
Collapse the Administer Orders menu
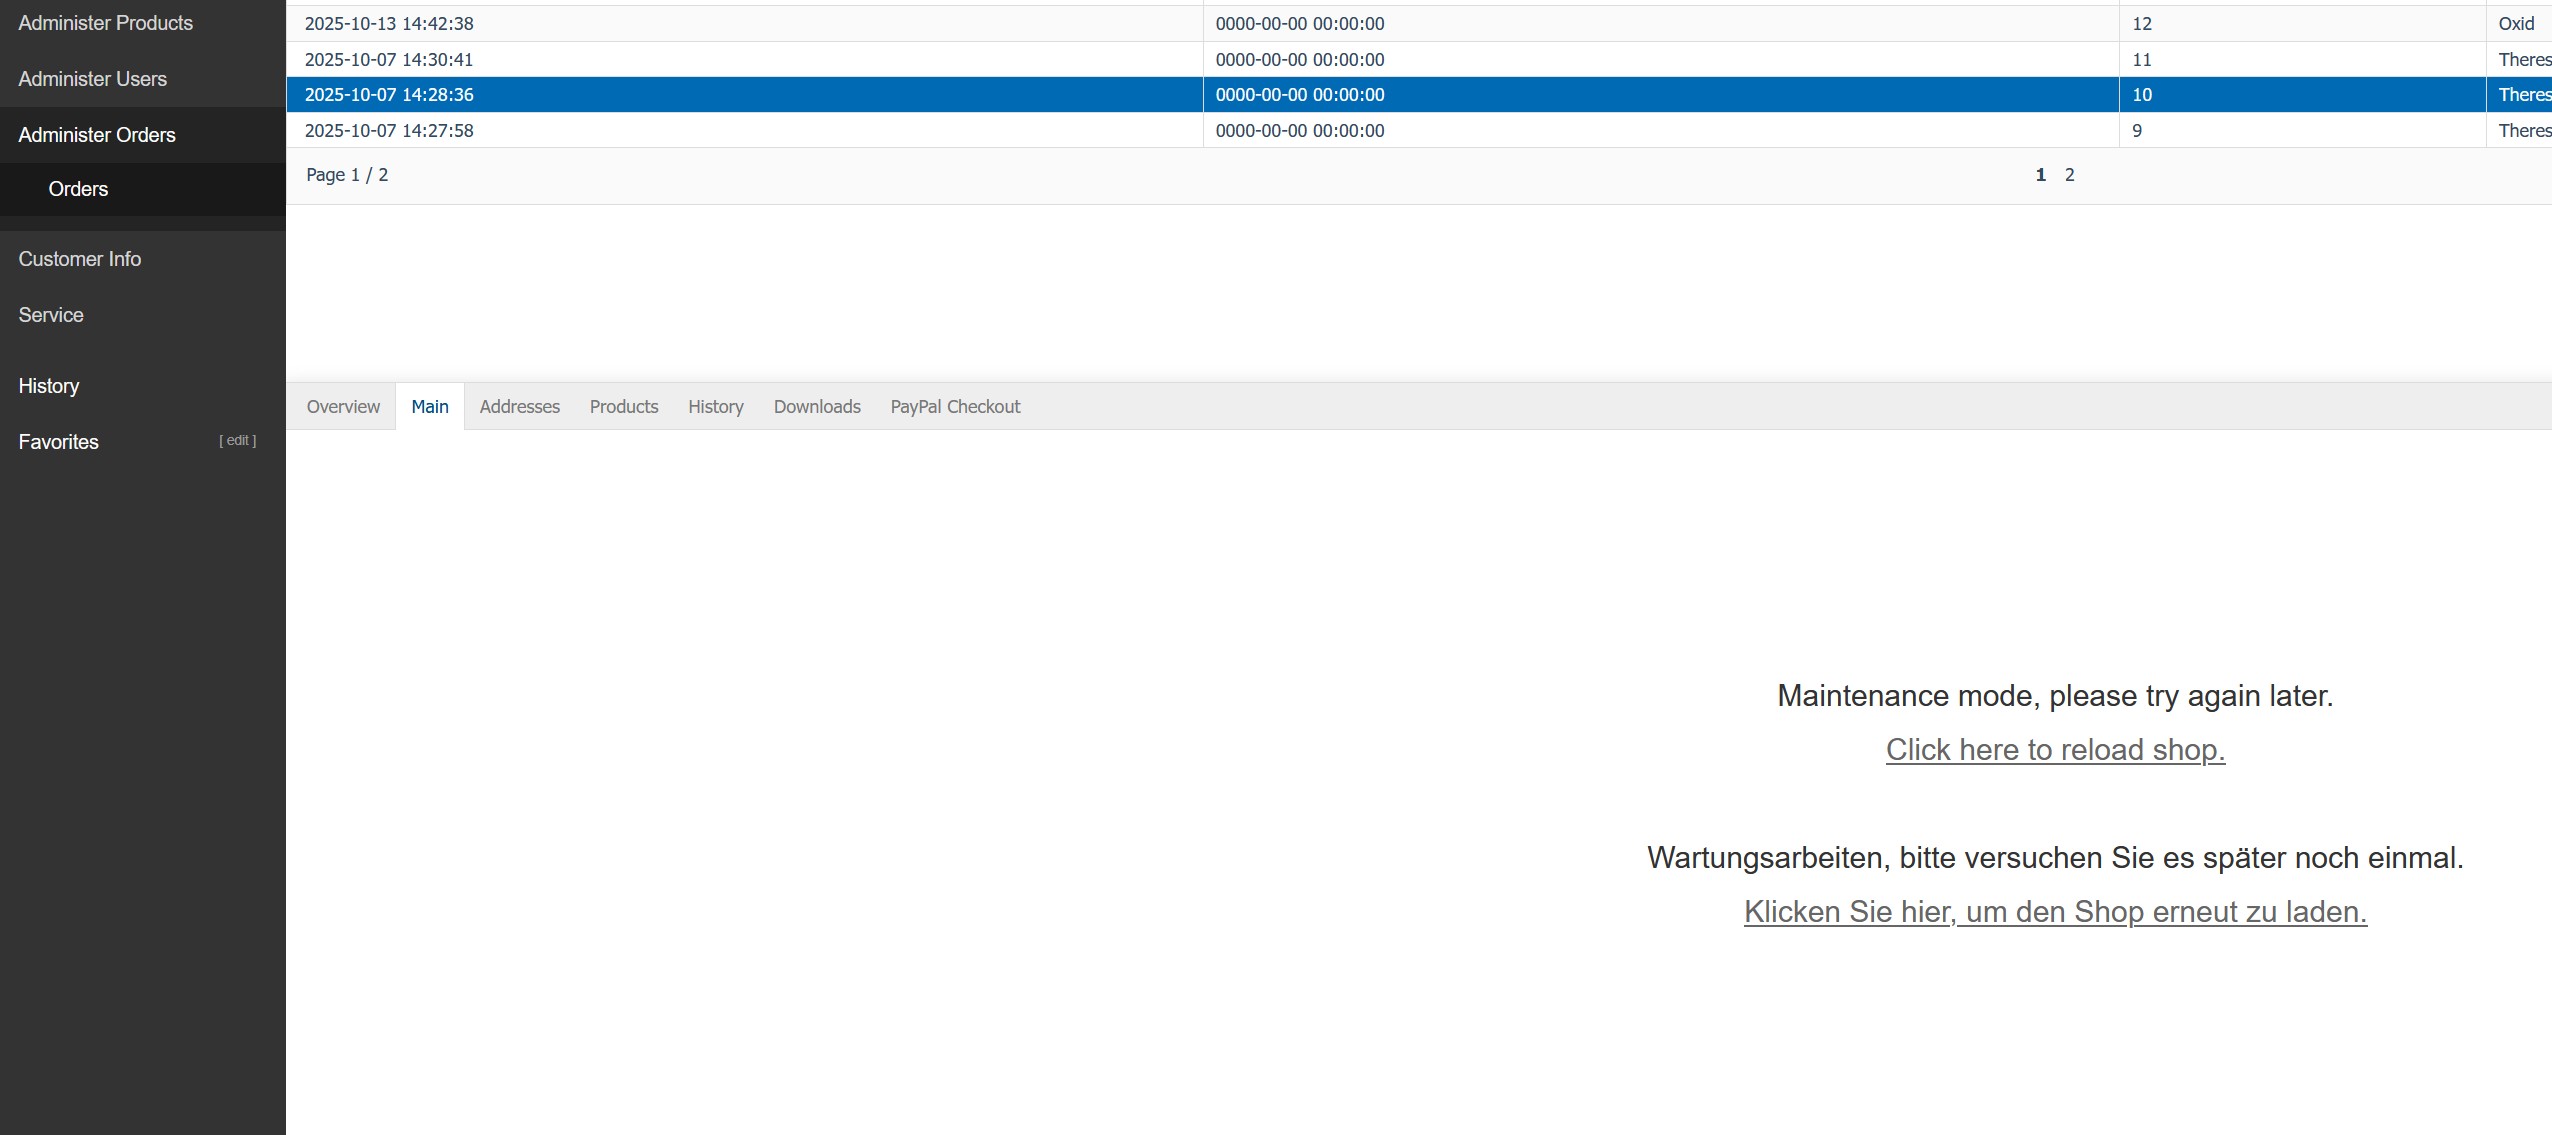(x=96, y=135)
